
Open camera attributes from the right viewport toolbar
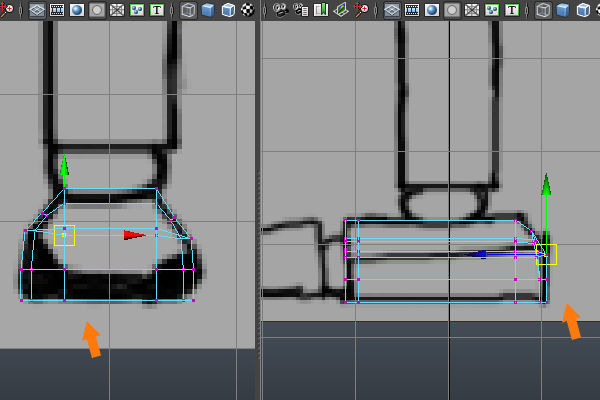[300, 11]
